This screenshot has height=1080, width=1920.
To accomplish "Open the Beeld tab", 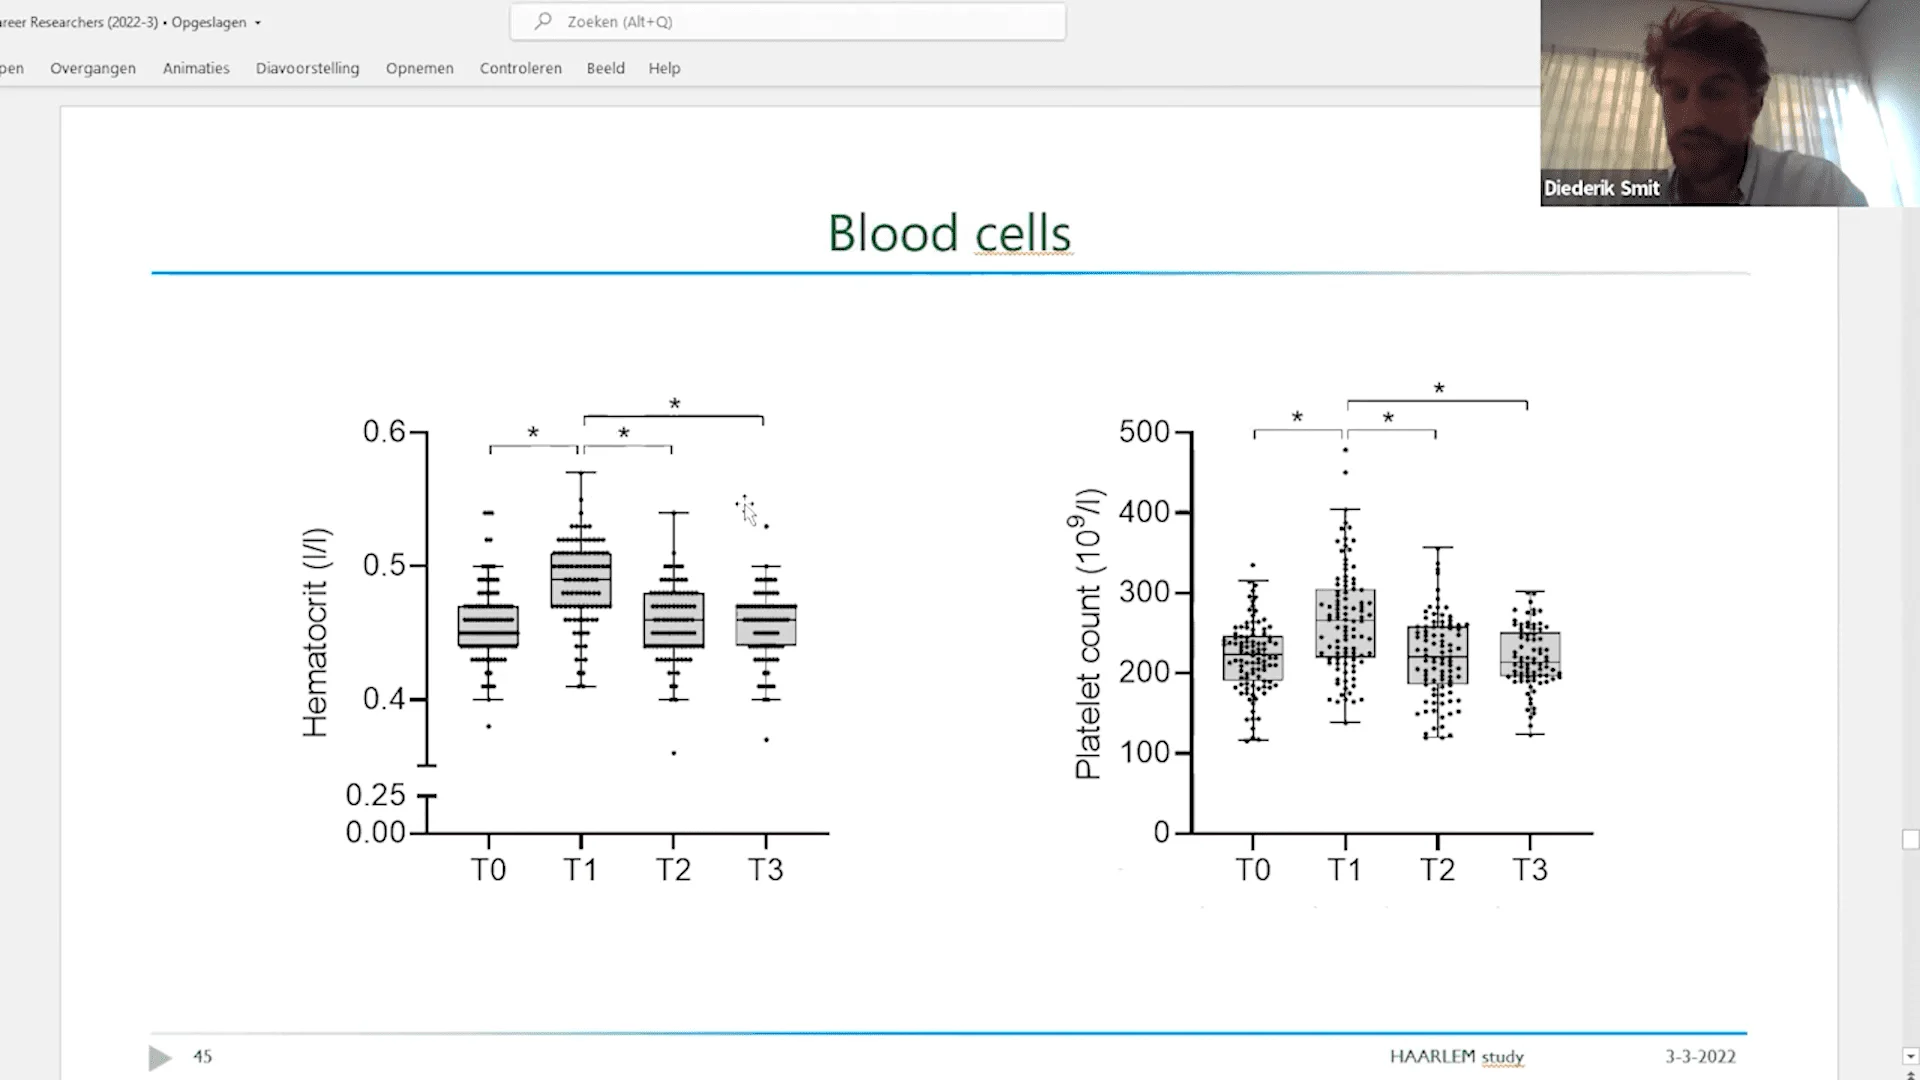I will click(606, 68).
